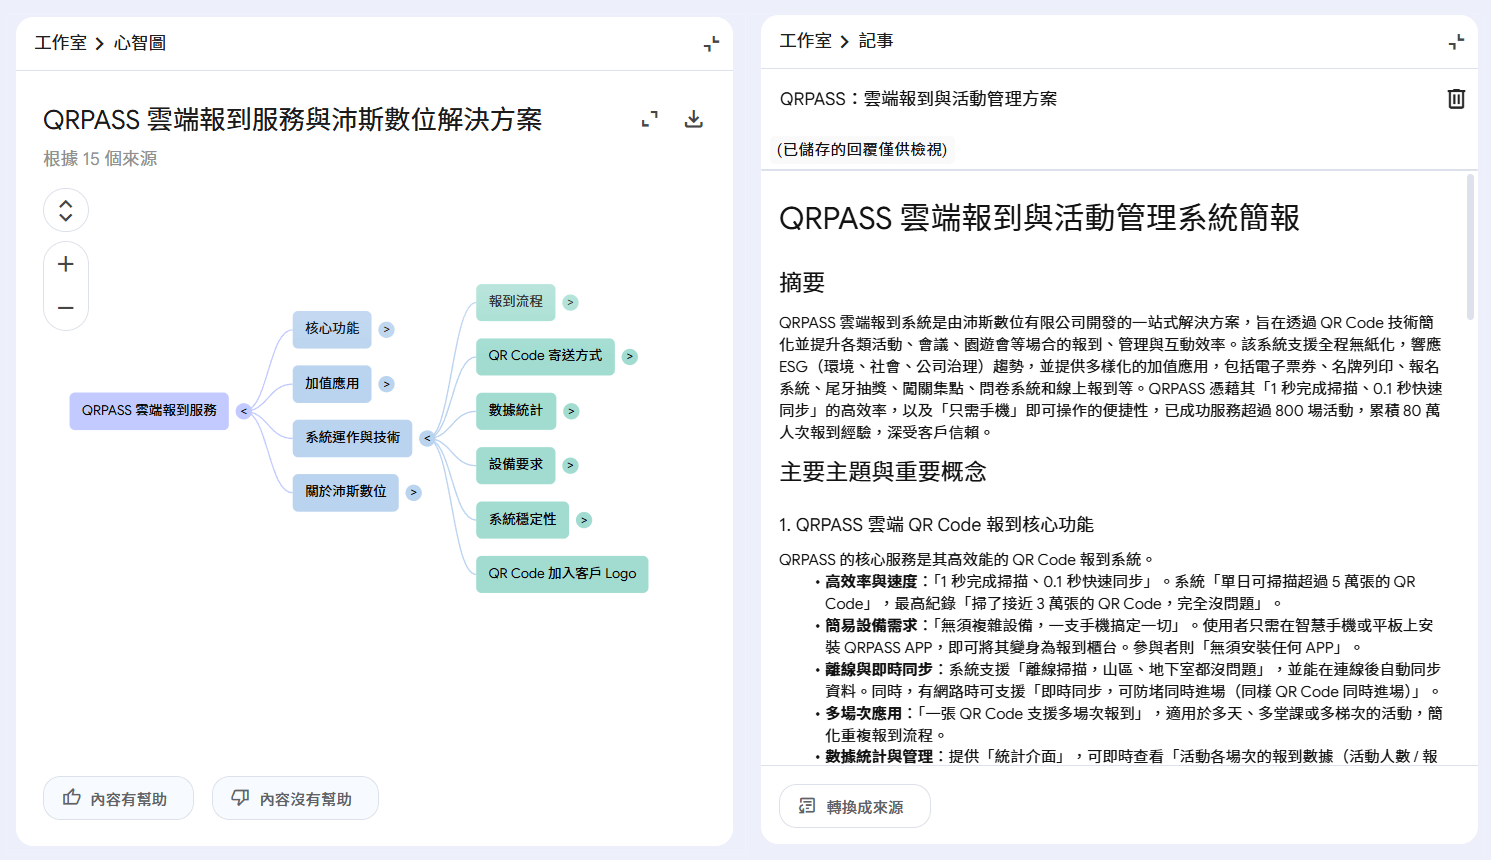Mark content as not helpful
This screenshot has width=1491, height=860.
pyautogui.click(x=295, y=798)
